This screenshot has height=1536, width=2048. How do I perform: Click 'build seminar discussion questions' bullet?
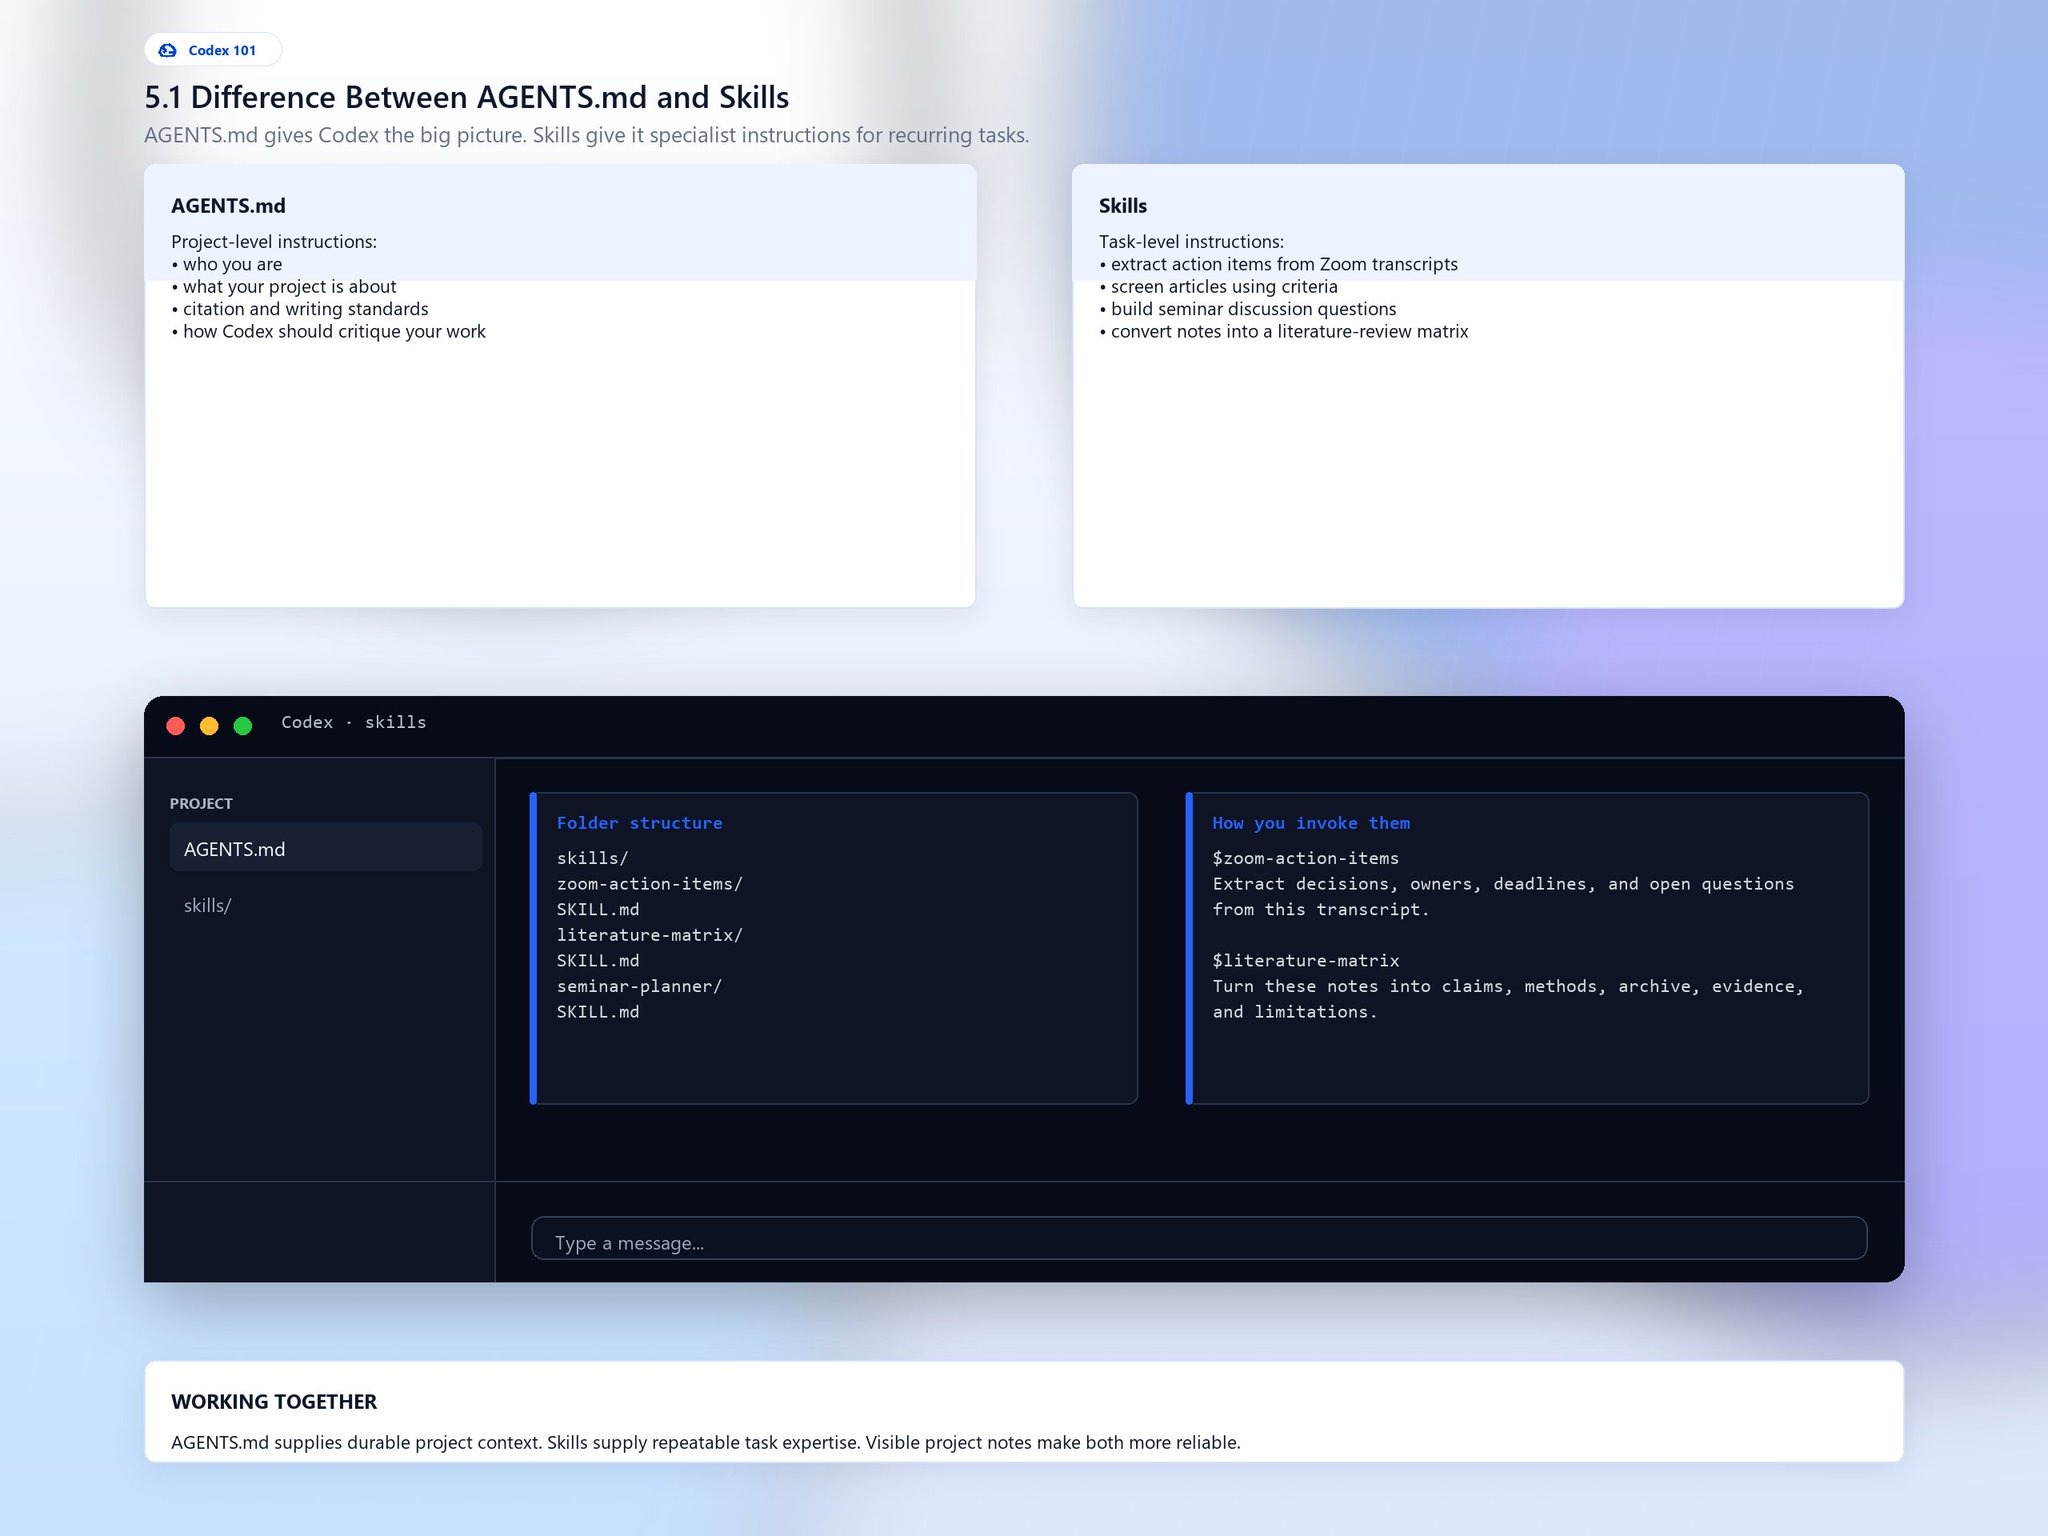[1248, 309]
